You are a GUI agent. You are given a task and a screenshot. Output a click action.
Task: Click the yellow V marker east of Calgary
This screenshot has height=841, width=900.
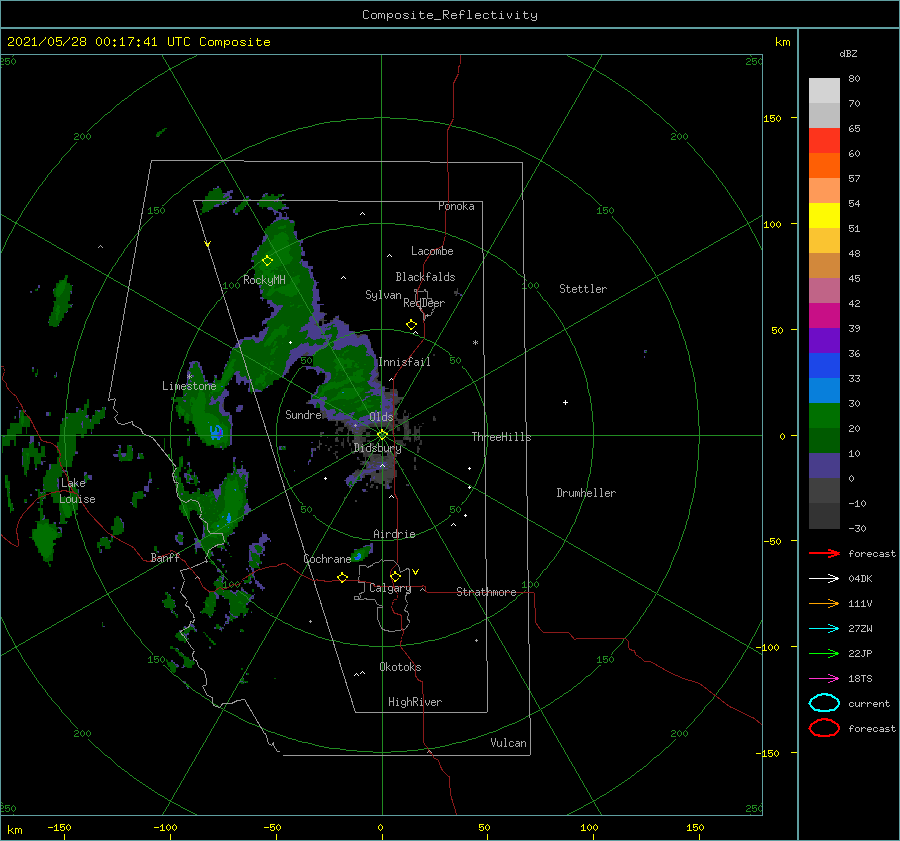click(415, 572)
